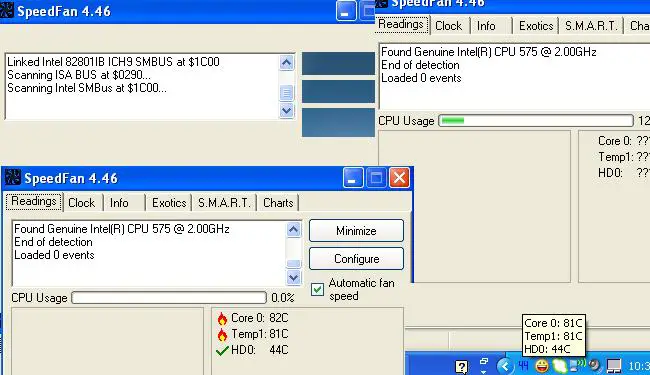
Task: Click green CPU Usage bar in right window
Action: (x=536, y=121)
